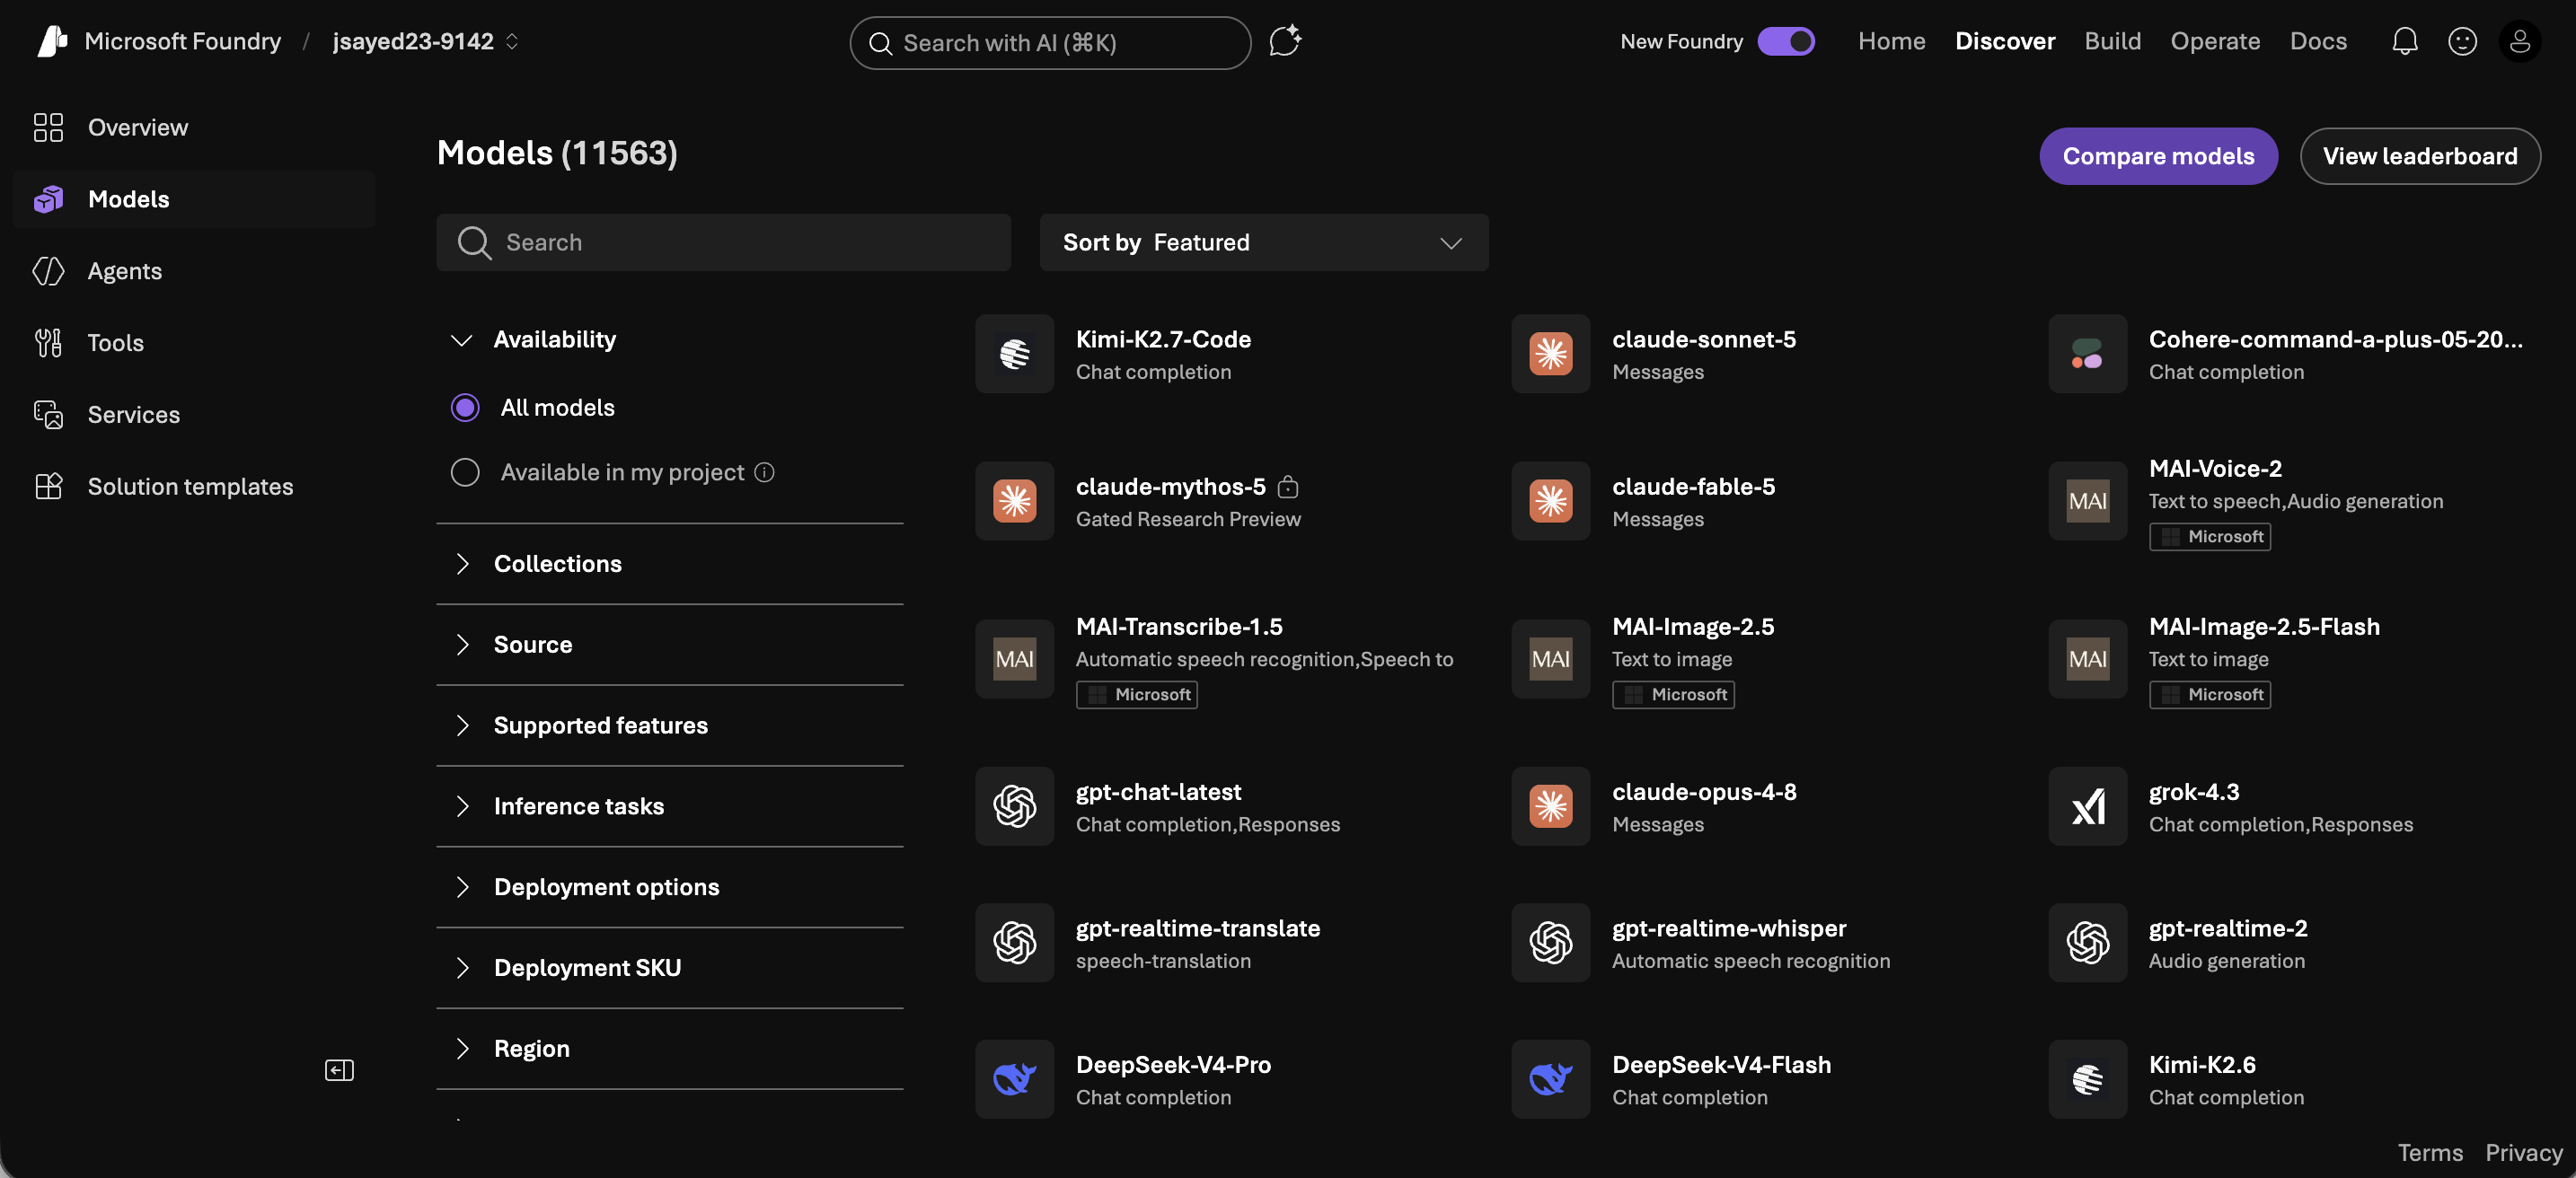The height and width of the screenshot is (1178, 2576).
Task: Switch to the Operate tab
Action: 2214,41
